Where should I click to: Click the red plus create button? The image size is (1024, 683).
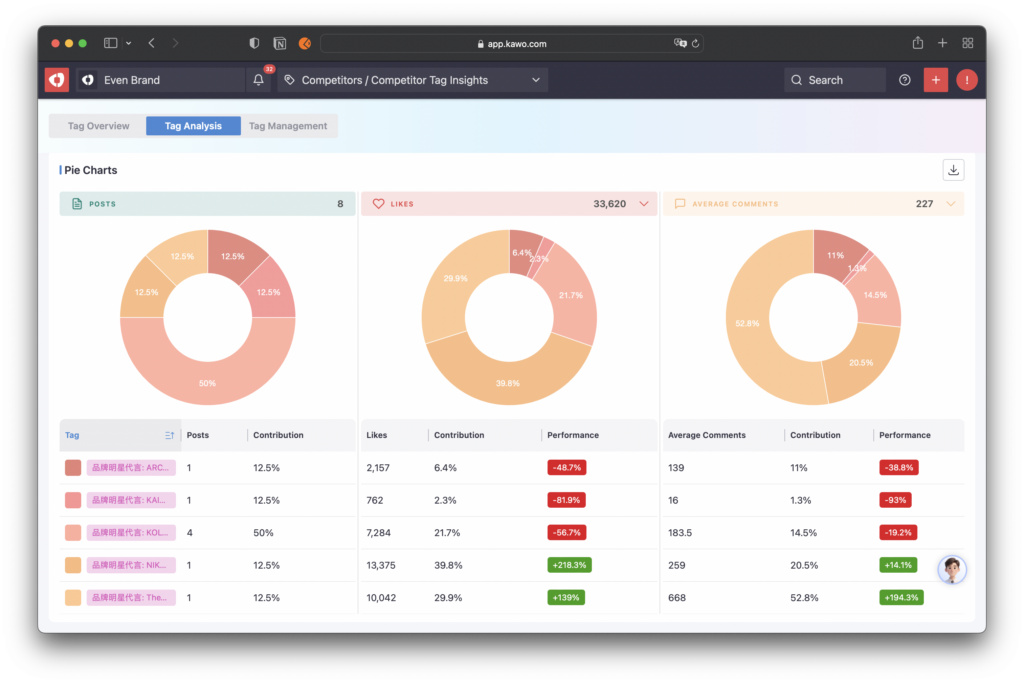(x=935, y=80)
